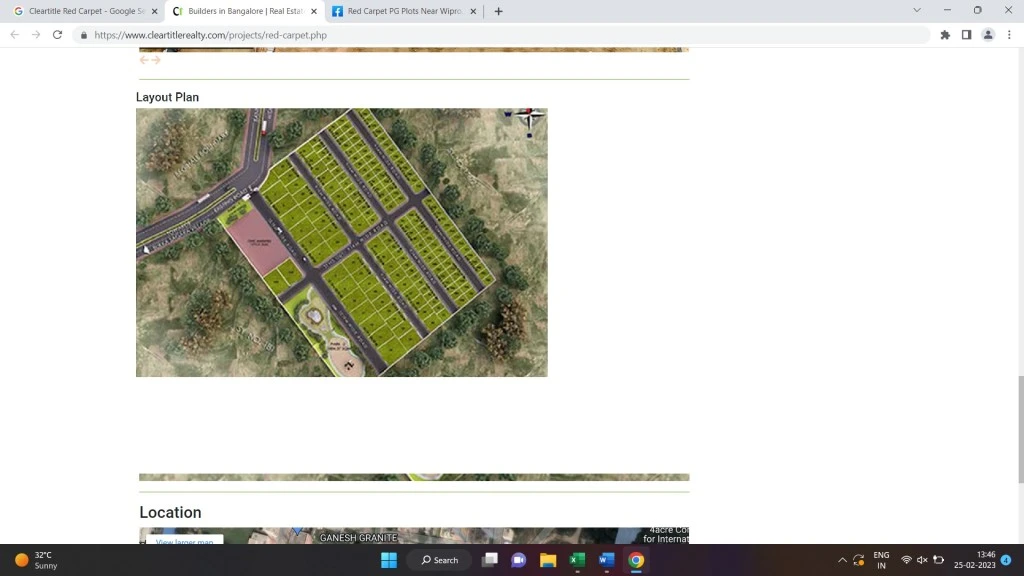1024x576 pixels.
Task: Open the Windows Start menu
Action: 389,560
